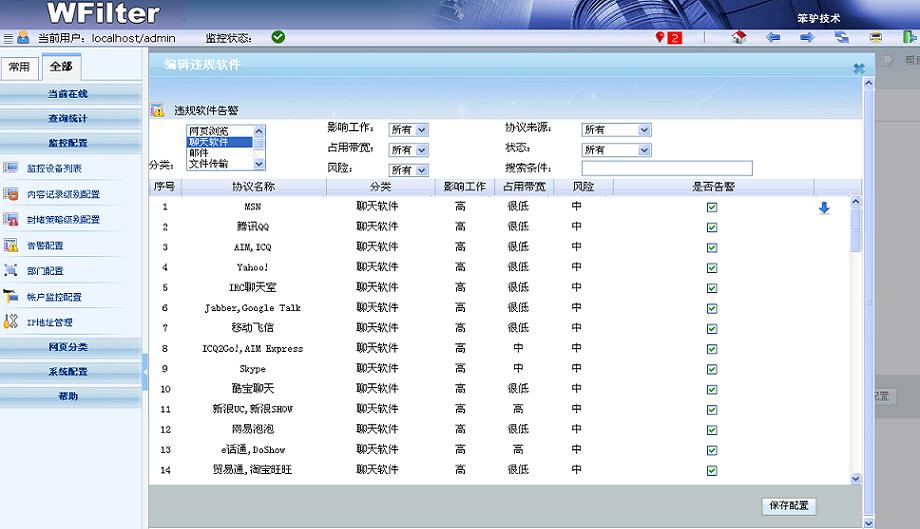Open the red alert notification icon
The width and height of the screenshot is (920, 529).
pos(668,38)
